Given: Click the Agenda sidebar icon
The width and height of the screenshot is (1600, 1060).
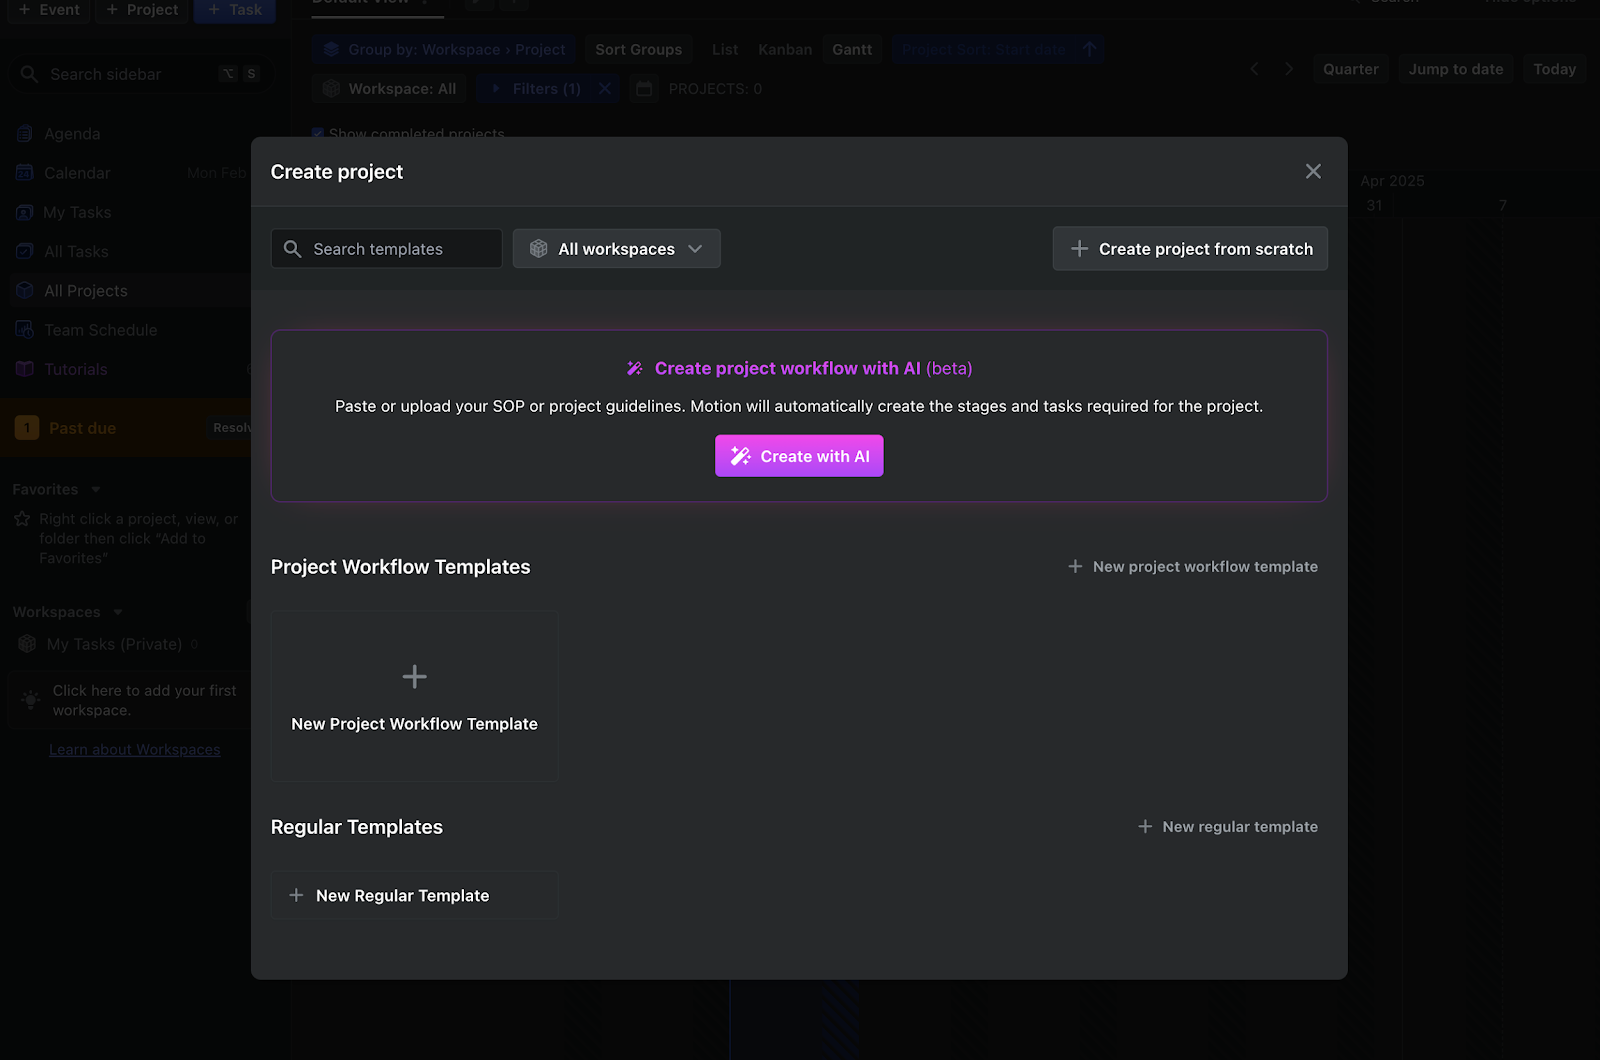Looking at the screenshot, I should [x=25, y=134].
